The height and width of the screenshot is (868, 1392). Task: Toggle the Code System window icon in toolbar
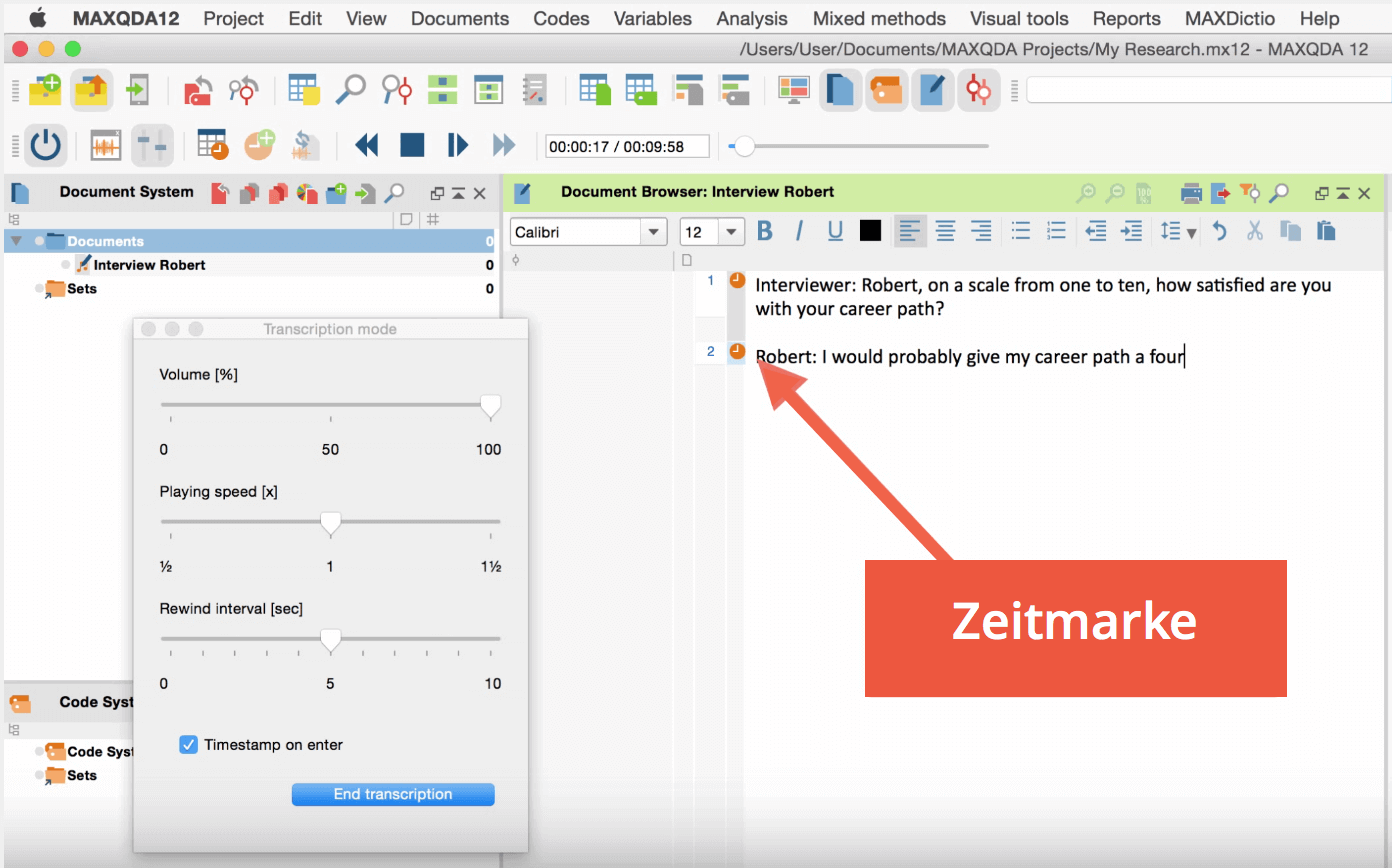(x=887, y=90)
